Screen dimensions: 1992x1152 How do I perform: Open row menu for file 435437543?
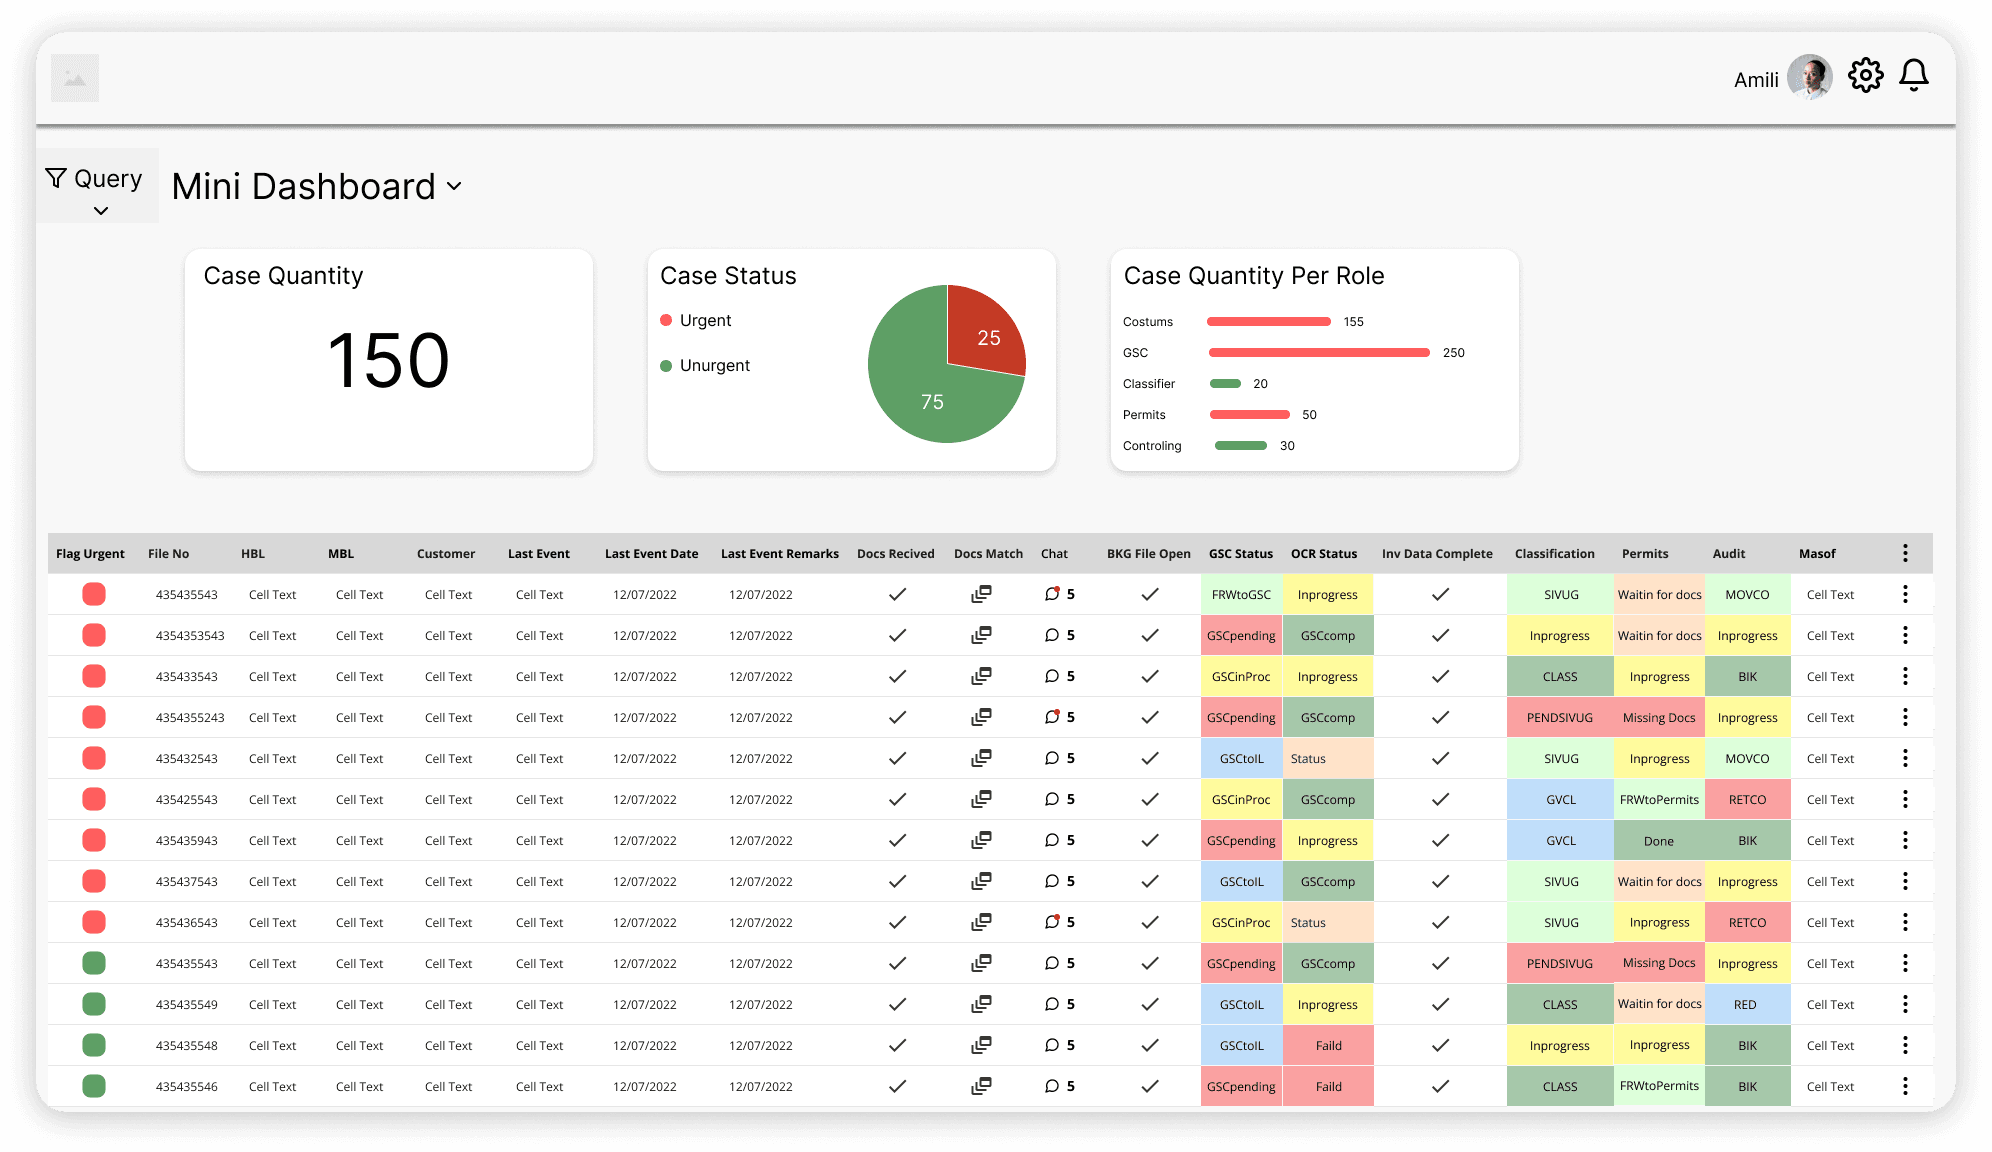pos(1905,881)
